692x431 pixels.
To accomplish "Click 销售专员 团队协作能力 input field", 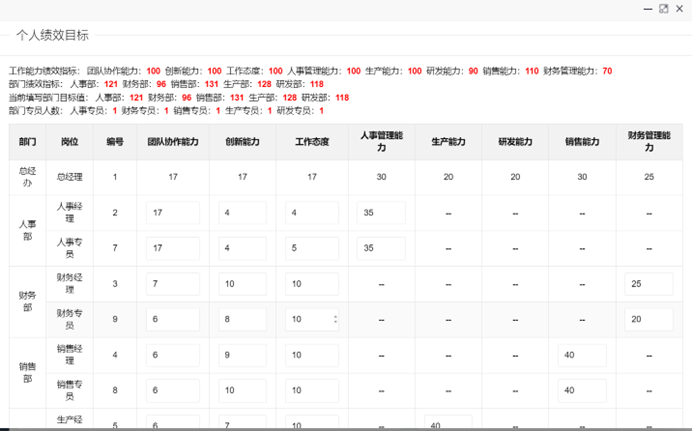I will tap(172, 390).
